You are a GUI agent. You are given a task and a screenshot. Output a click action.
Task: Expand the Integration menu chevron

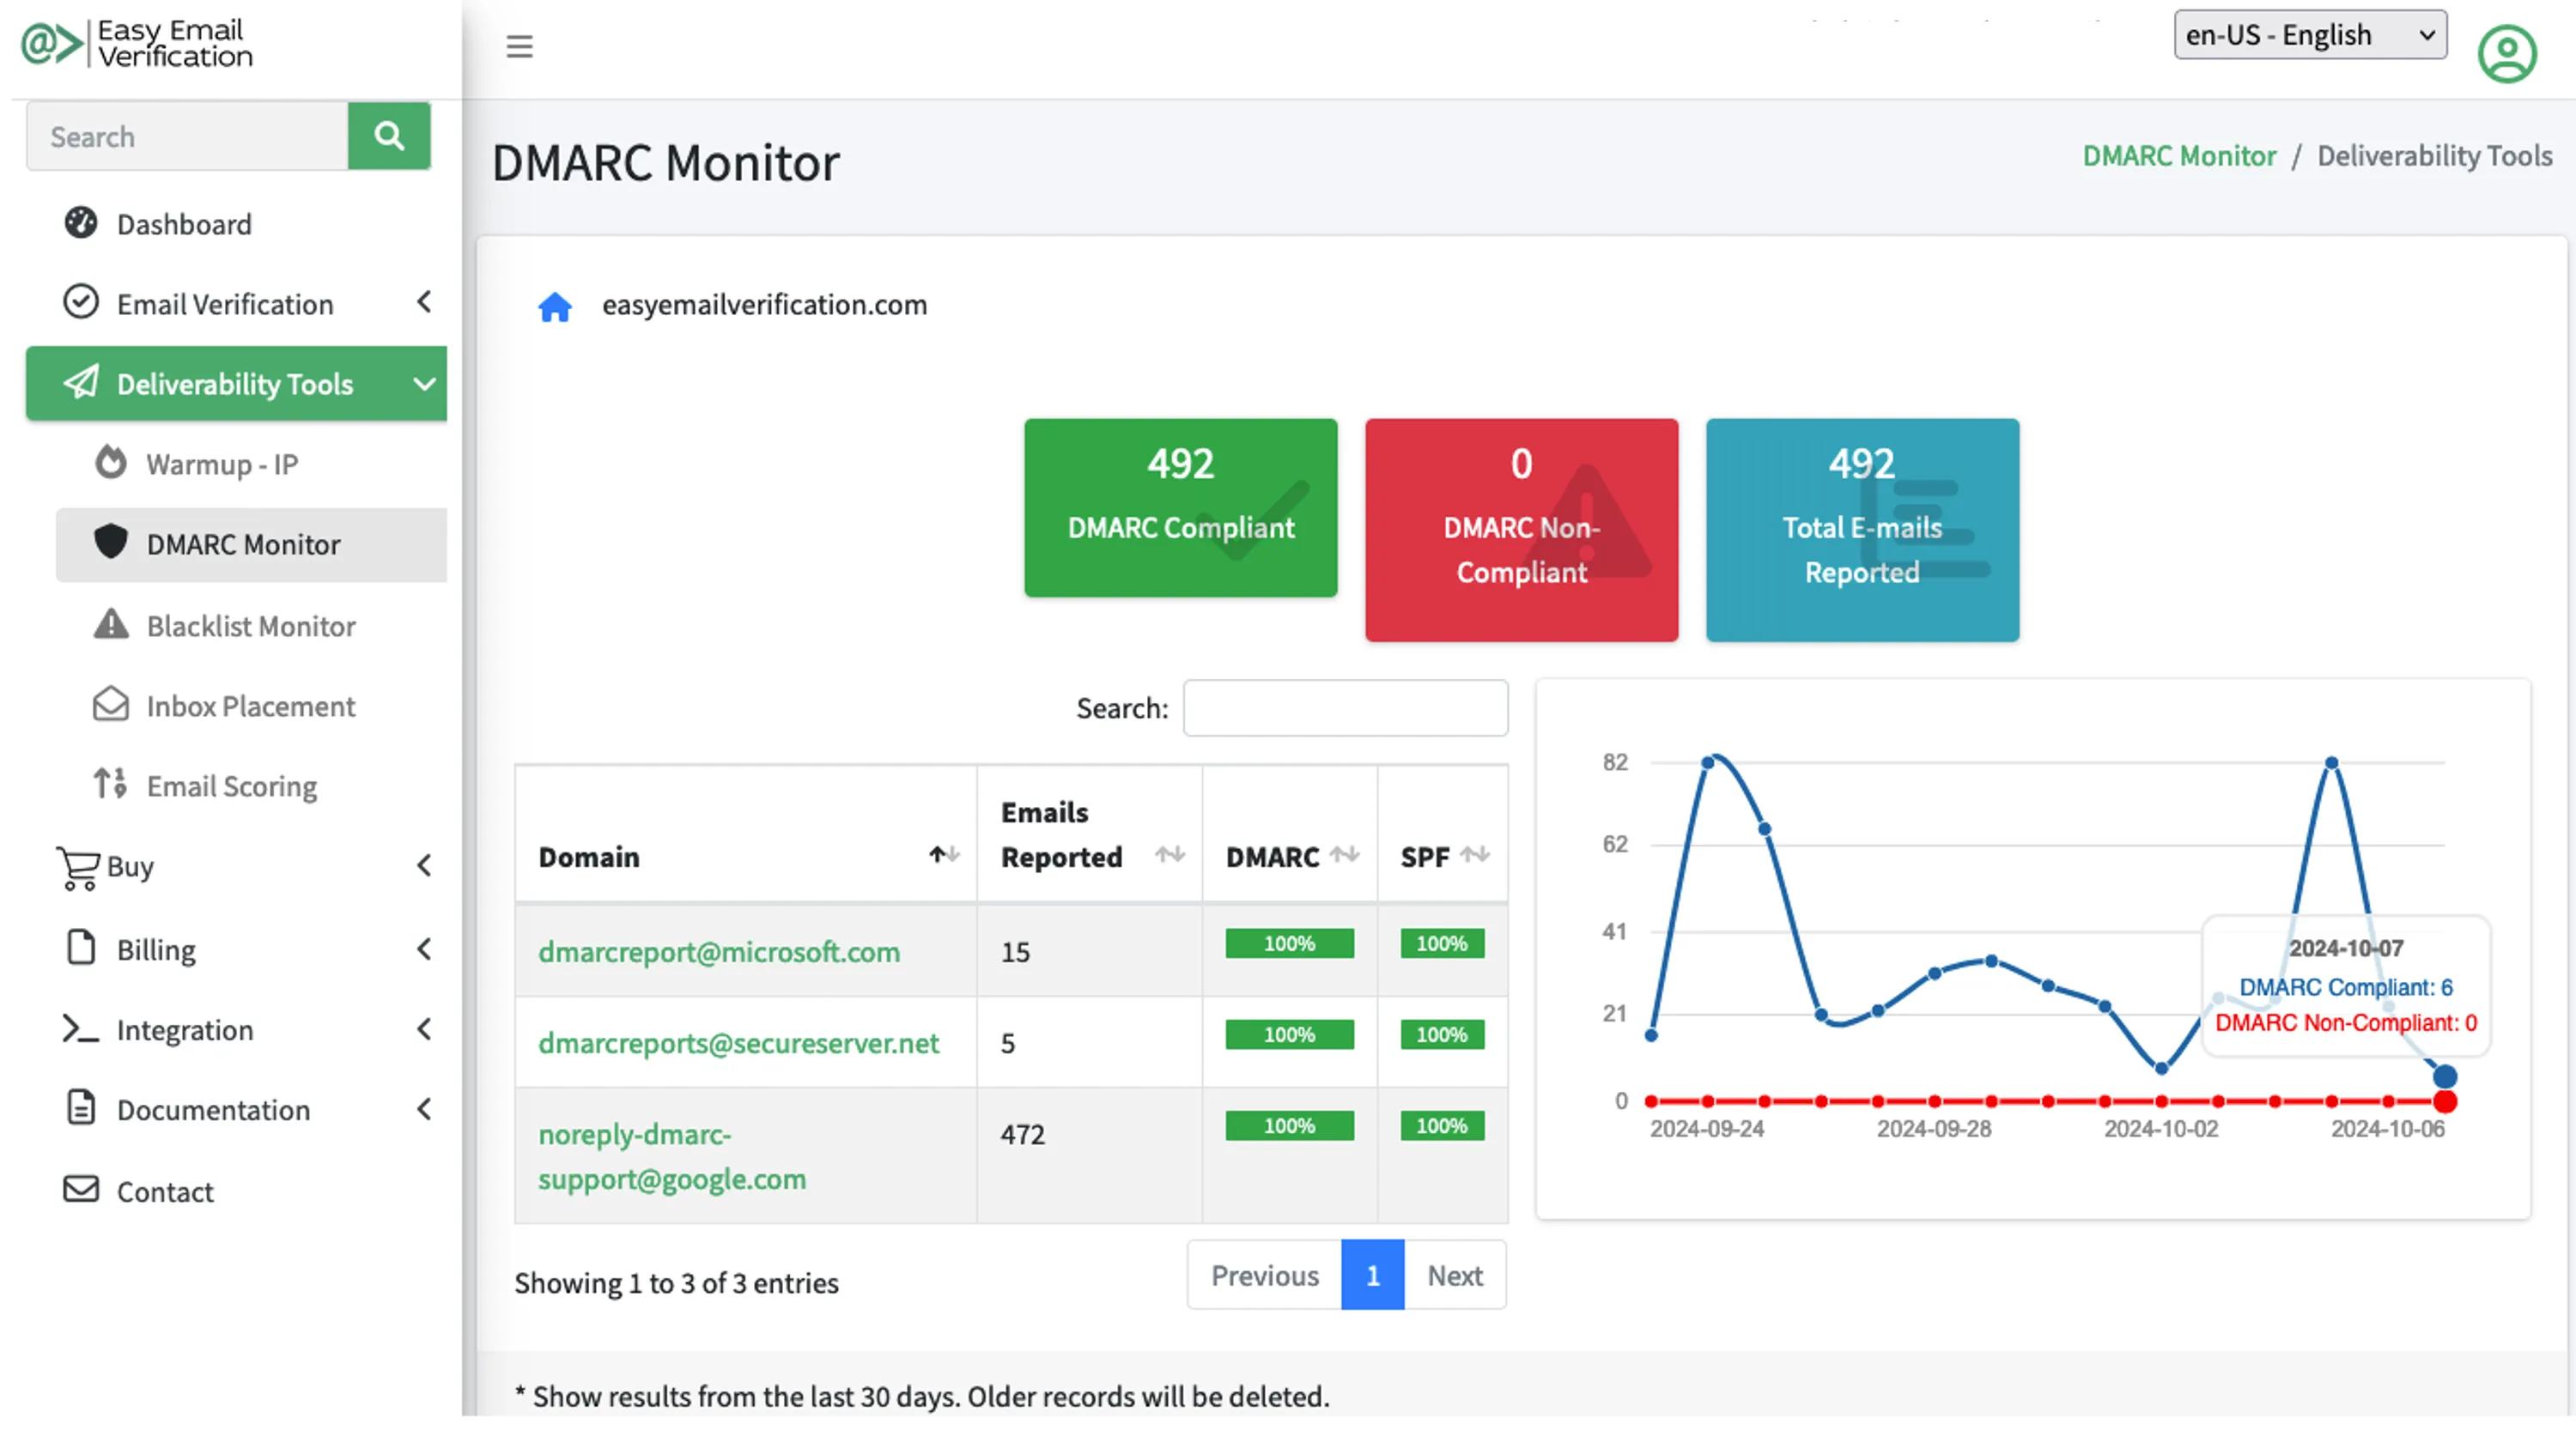424,1029
